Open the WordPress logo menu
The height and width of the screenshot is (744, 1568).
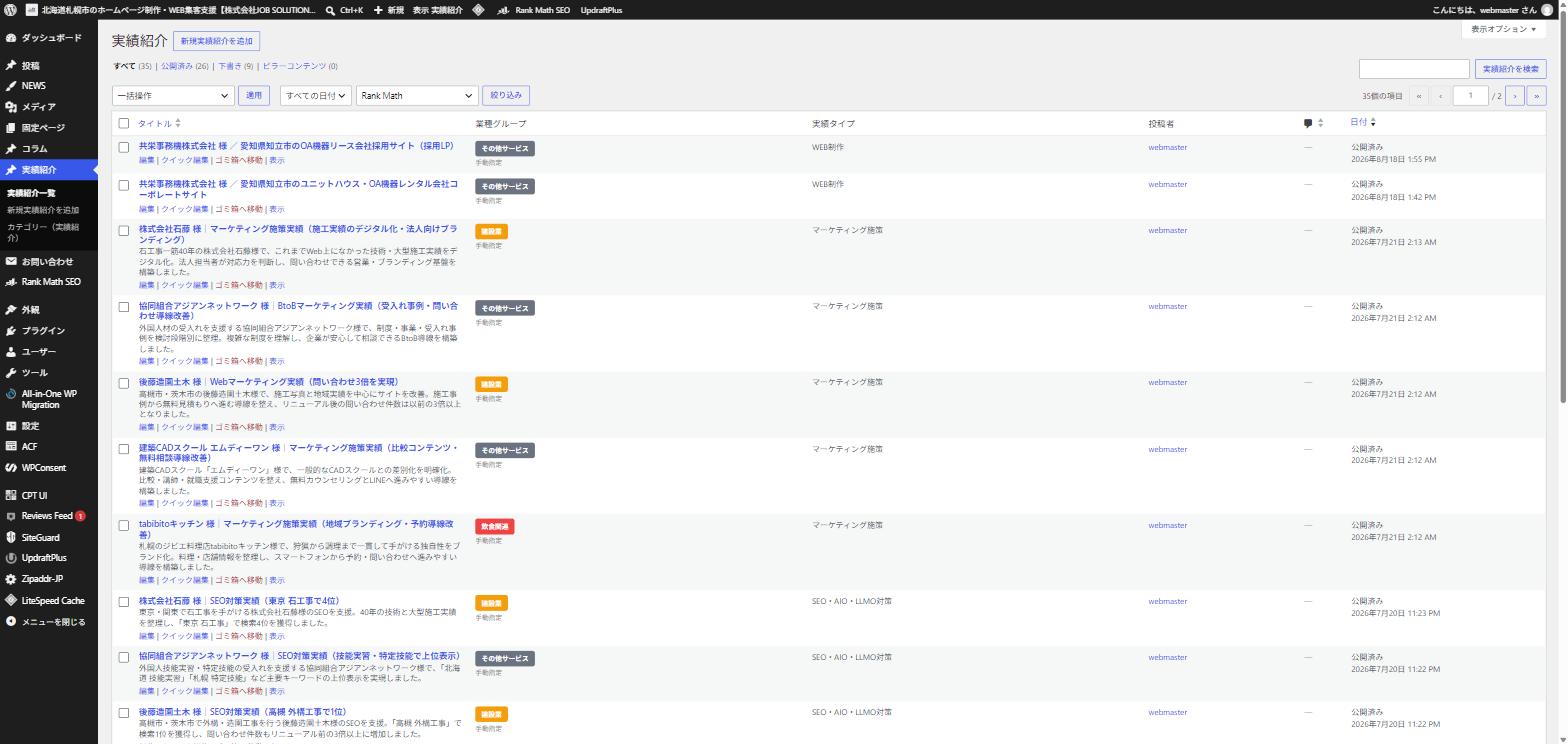(10, 9)
